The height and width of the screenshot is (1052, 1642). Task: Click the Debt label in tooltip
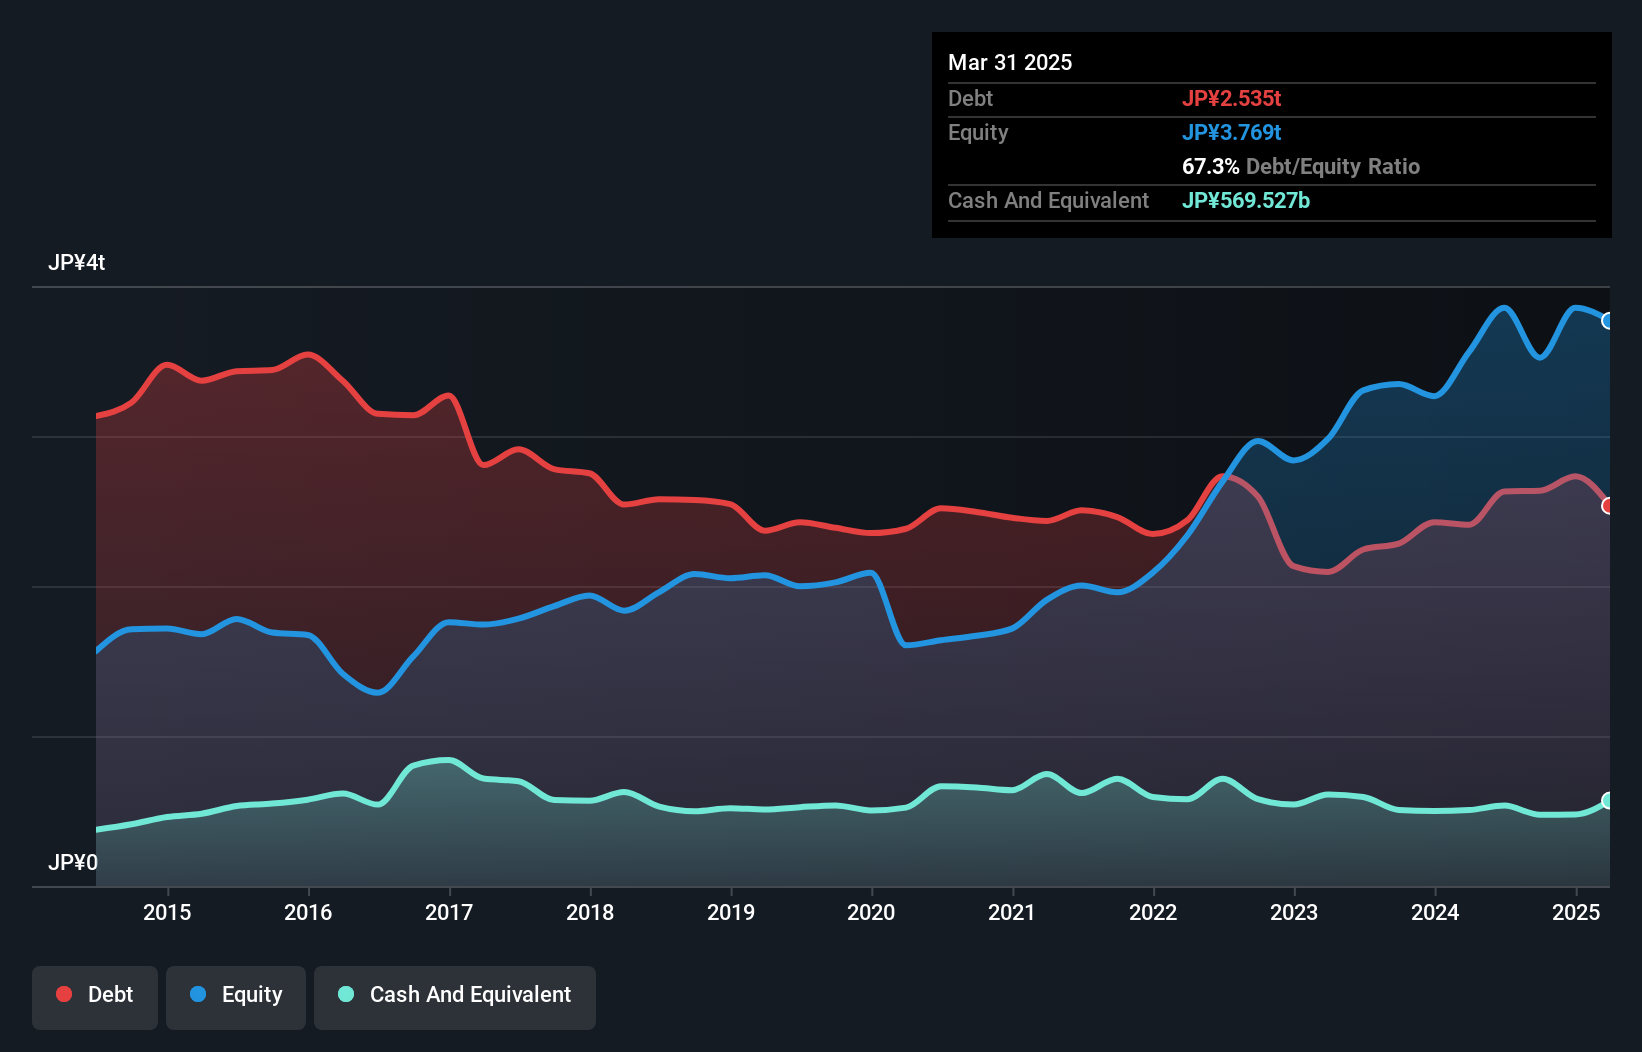click(x=970, y=98)
